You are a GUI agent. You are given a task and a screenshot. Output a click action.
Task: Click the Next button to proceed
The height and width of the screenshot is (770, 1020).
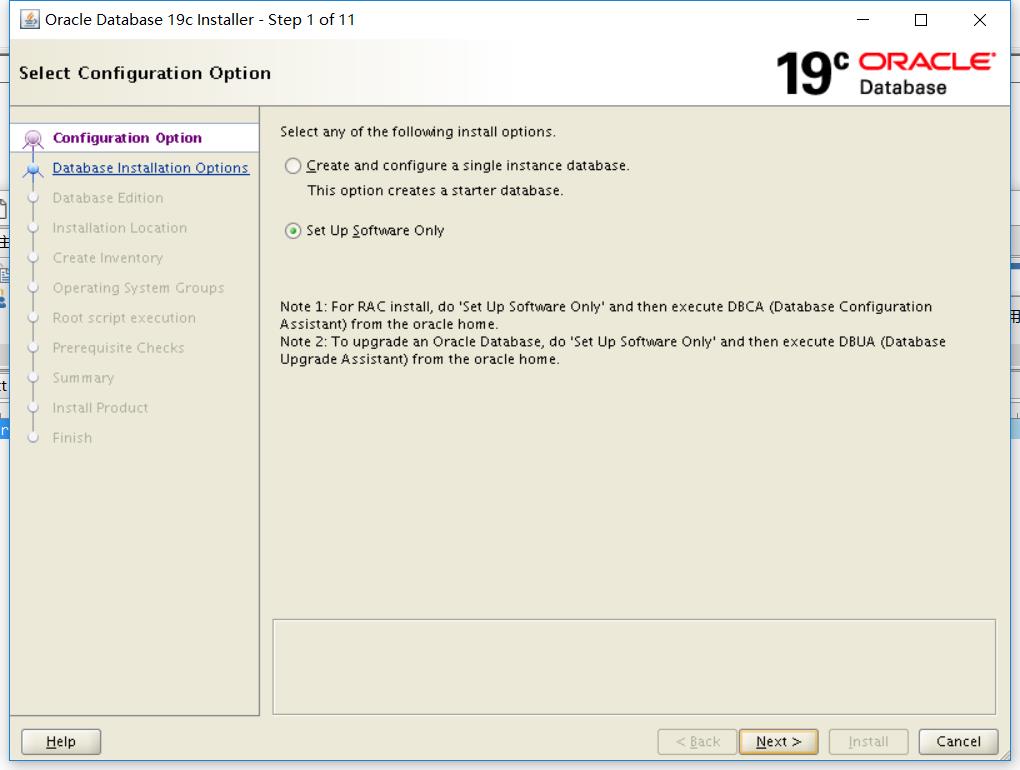pos(779,741)
